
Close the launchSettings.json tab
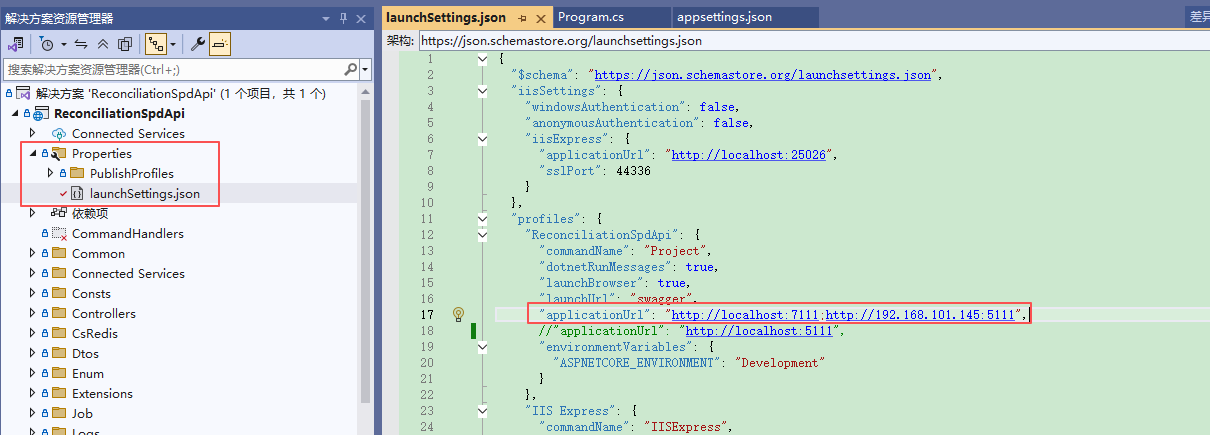point(541,18)
